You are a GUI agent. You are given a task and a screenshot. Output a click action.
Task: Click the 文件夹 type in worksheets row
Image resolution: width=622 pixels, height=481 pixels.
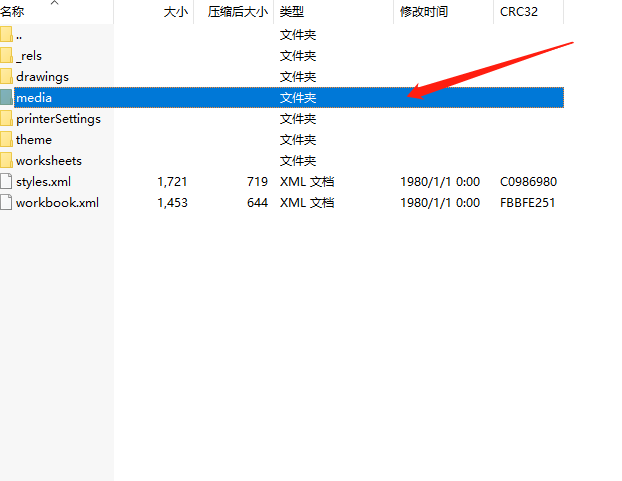point(298,161)
